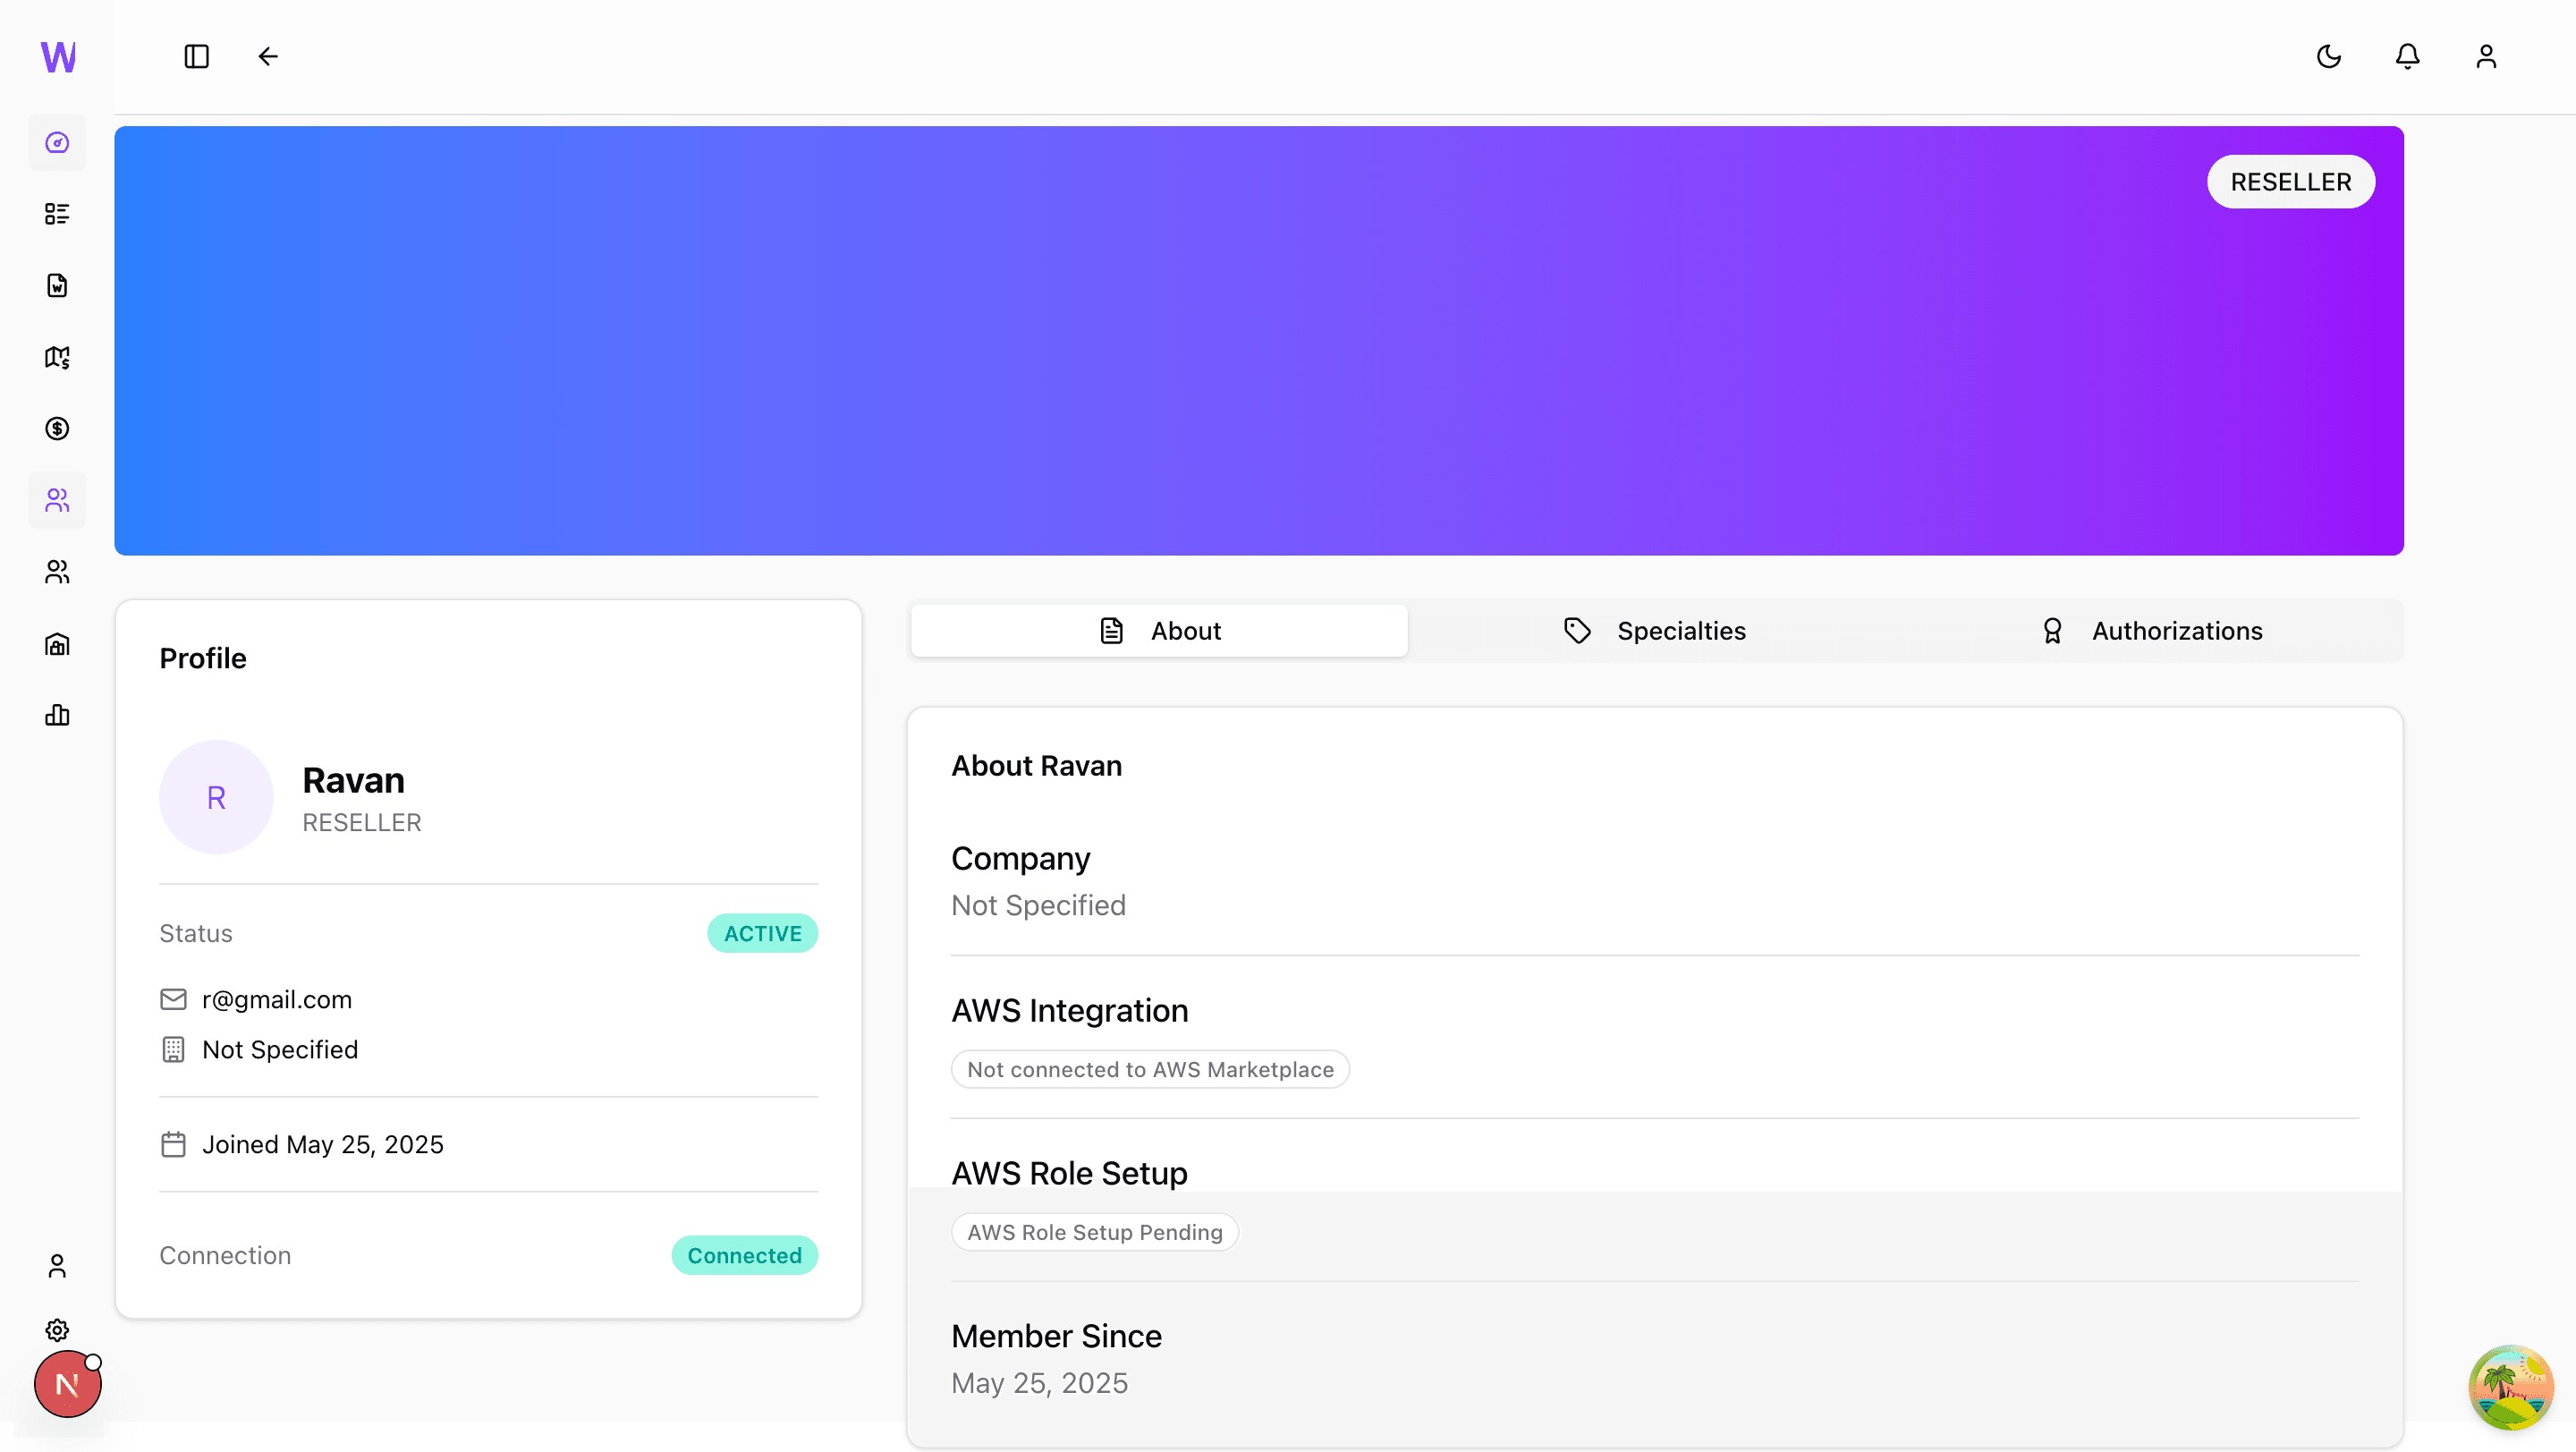Click the r@gmail.com email text

(277, 999)
